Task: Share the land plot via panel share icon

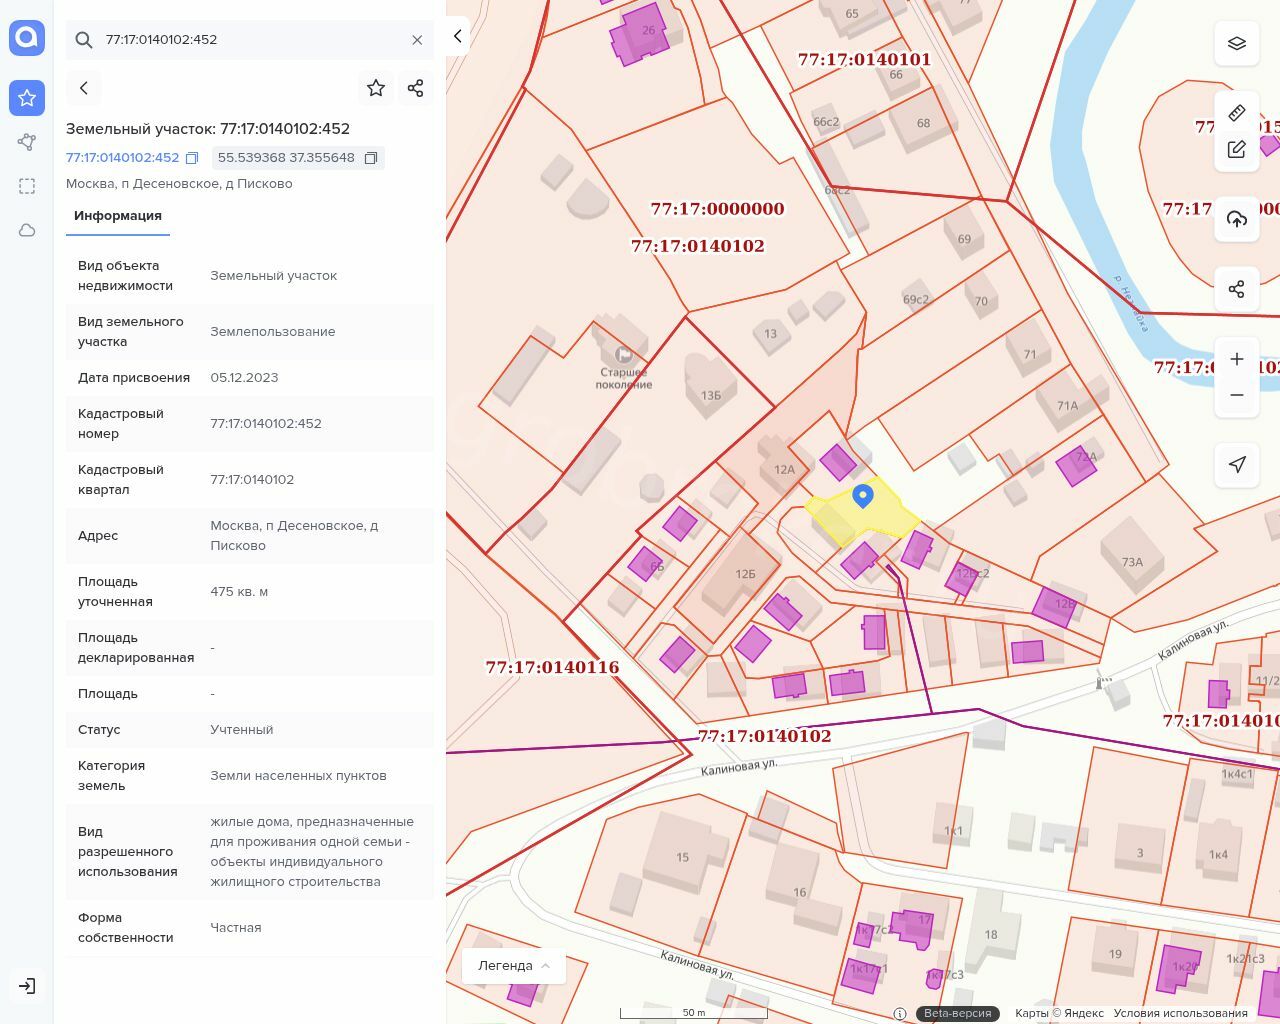Action: click(416, 88)
